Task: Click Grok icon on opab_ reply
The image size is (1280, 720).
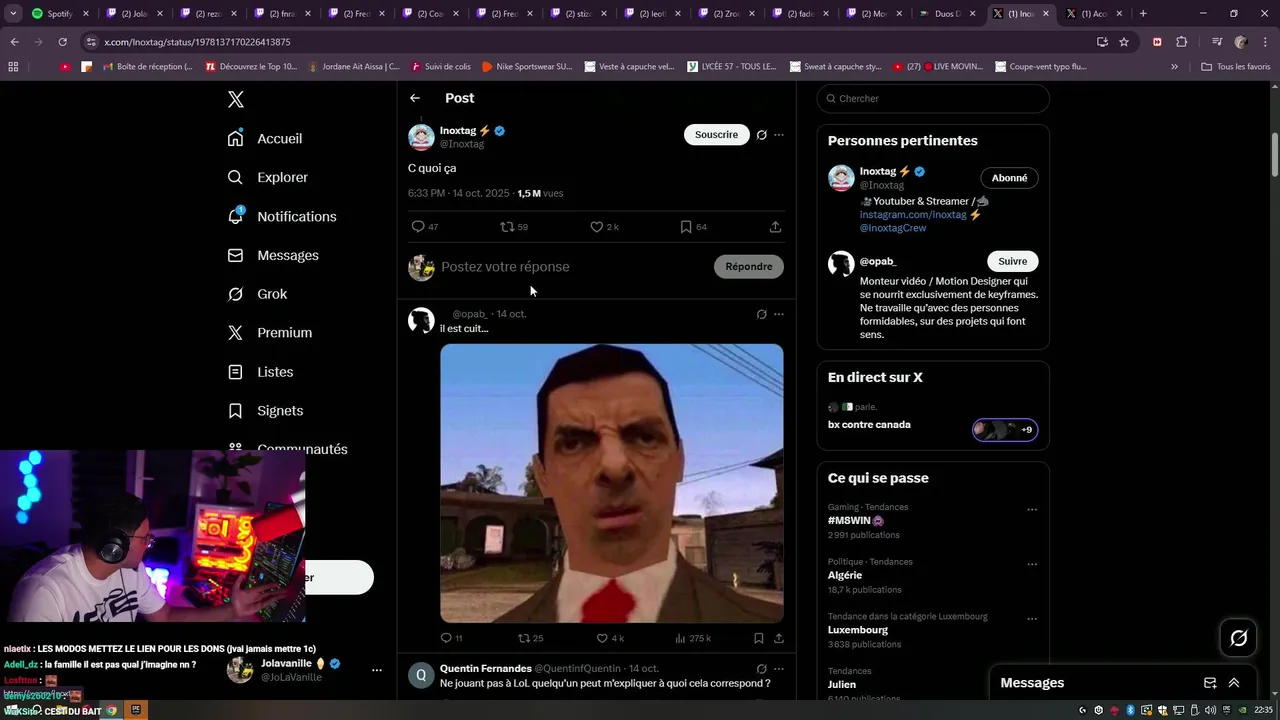Action: click(x=761, y=314)
